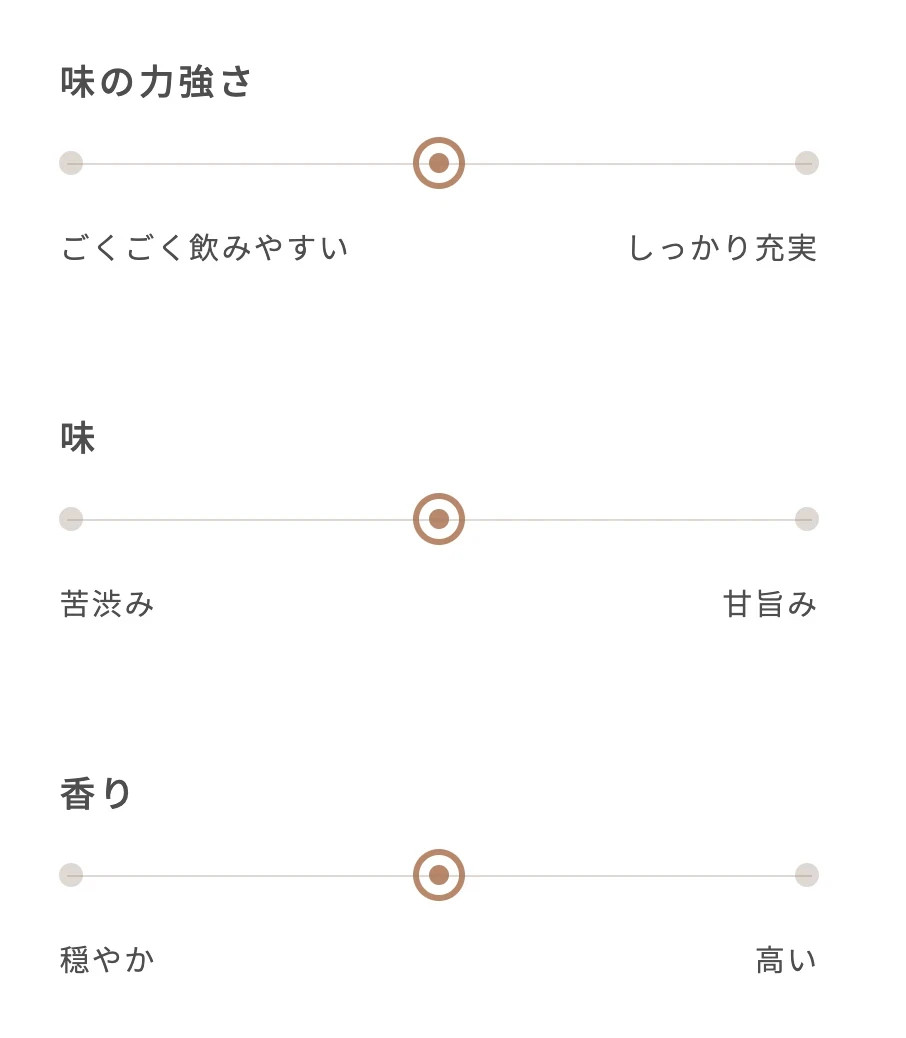906x1038 pixels.
Task: Click 香り track between marker and right dot
Action: pos(629,876)
